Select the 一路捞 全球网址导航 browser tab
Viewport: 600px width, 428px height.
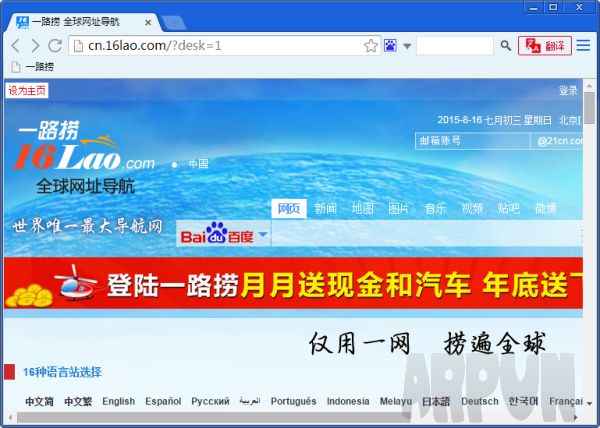pyautogui.click(x=82, y=22)
